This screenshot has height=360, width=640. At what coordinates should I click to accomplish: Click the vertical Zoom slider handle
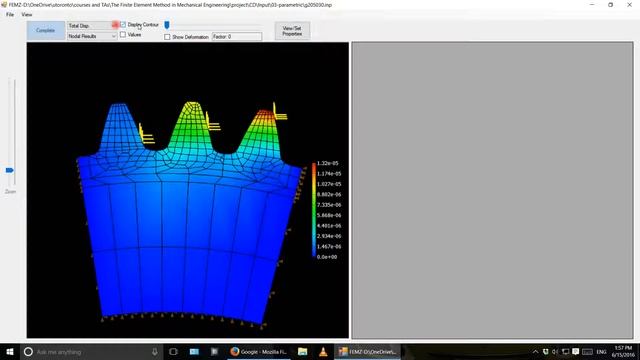point(9,170)
